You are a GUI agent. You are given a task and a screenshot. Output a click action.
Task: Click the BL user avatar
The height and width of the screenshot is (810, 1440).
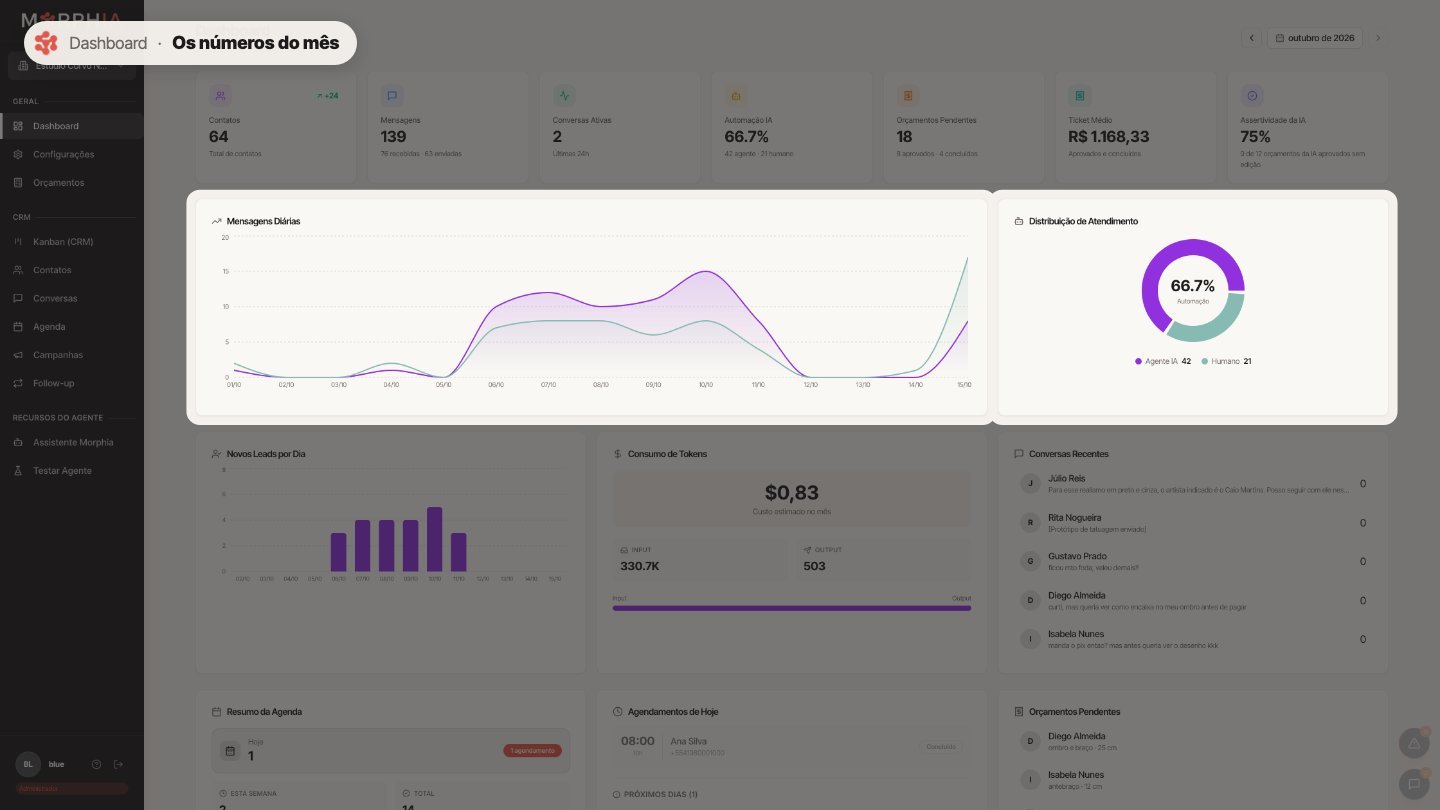coord(28,764)
